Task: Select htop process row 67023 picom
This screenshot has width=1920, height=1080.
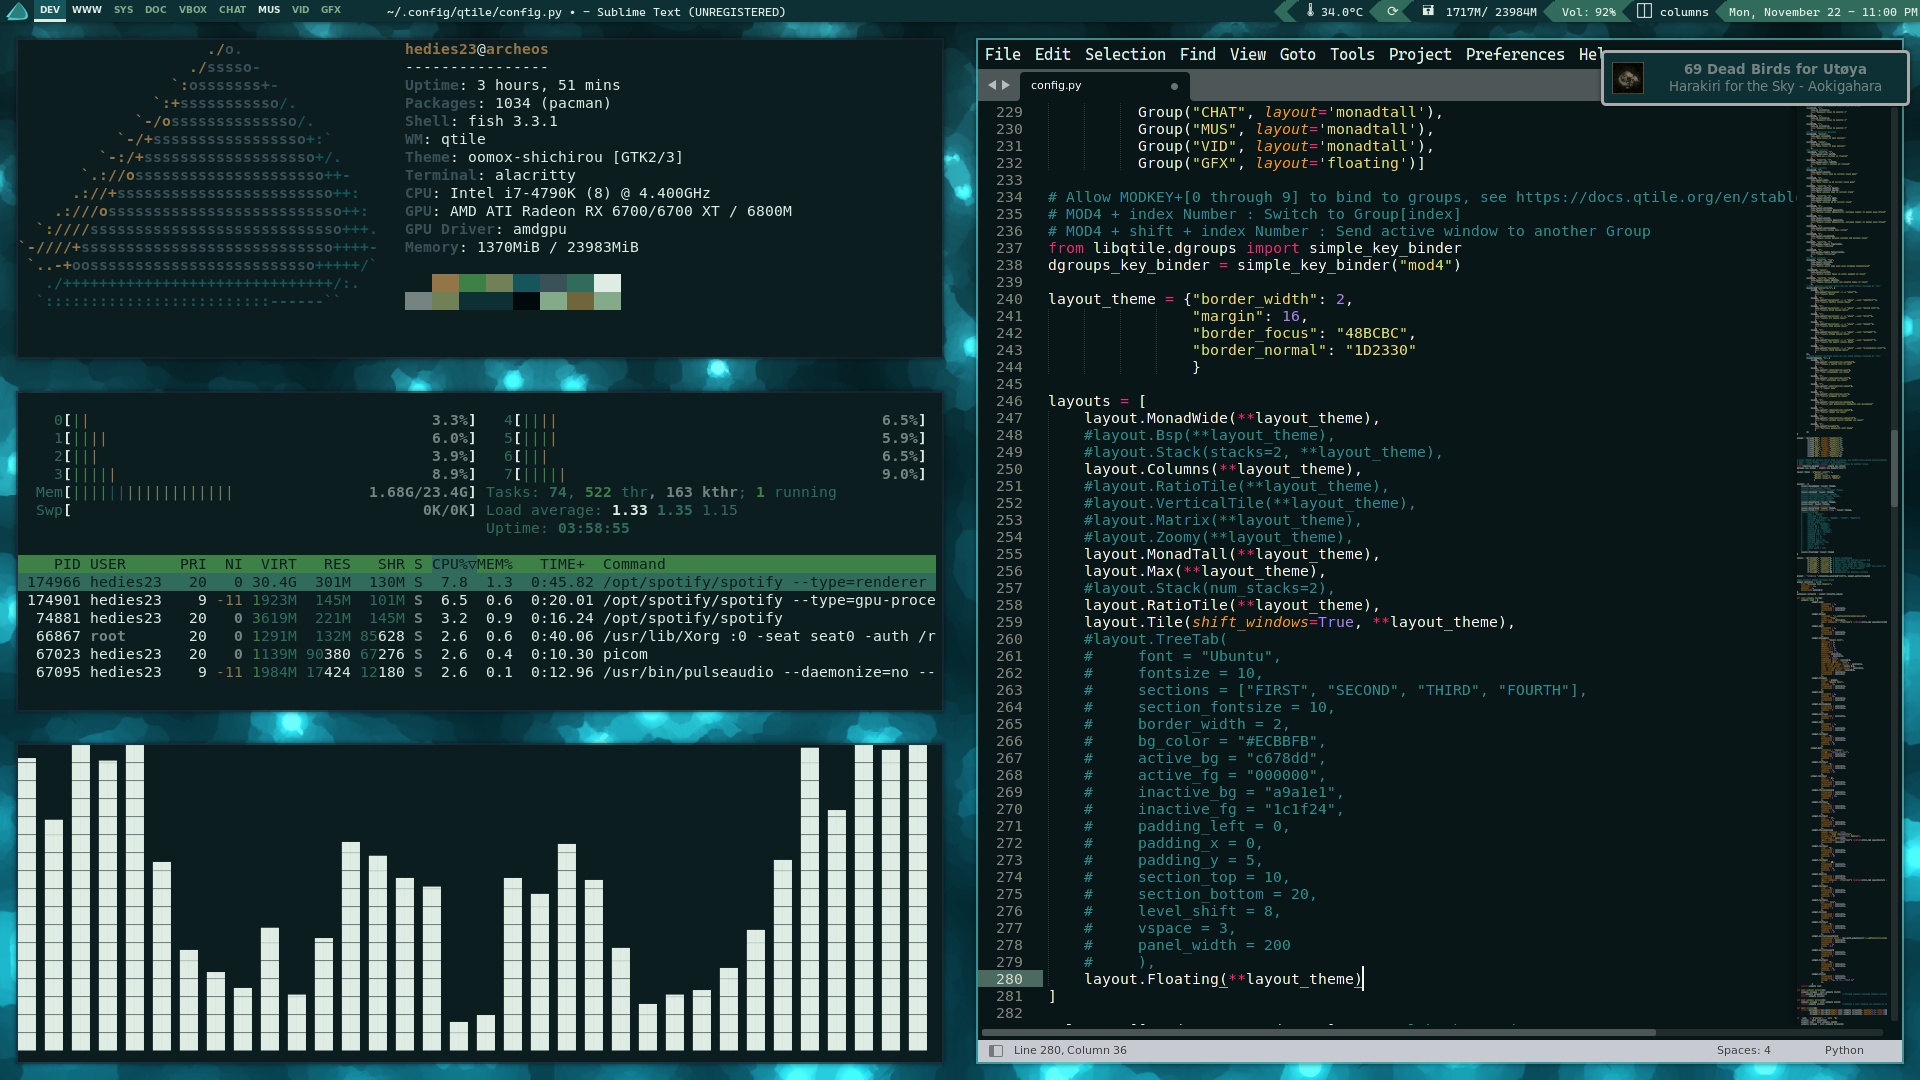Action: (477, 654)
